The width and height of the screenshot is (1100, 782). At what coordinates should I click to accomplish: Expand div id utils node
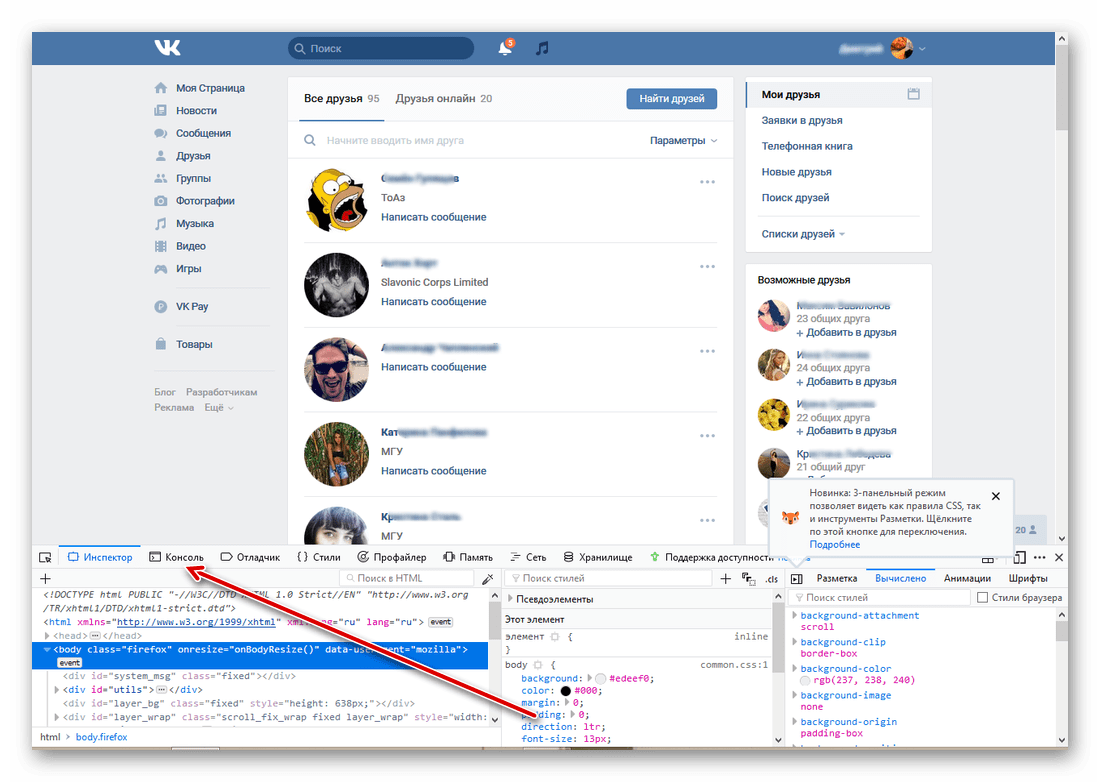pos(57,689)
